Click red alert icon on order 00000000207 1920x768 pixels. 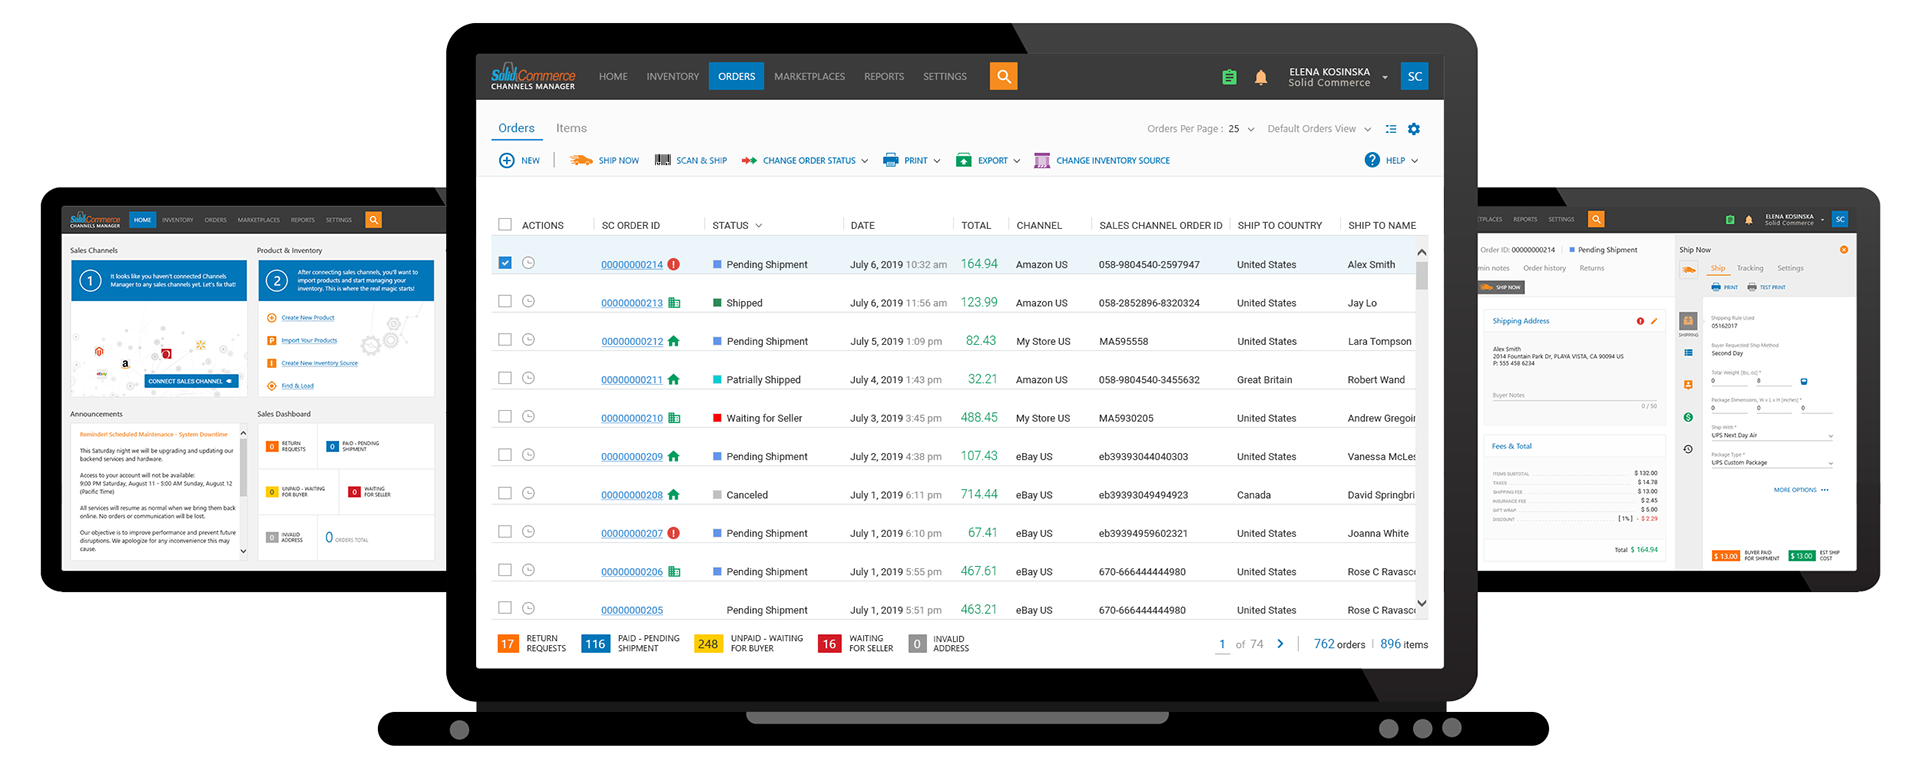pyautogui.click(x=674, y=533)
